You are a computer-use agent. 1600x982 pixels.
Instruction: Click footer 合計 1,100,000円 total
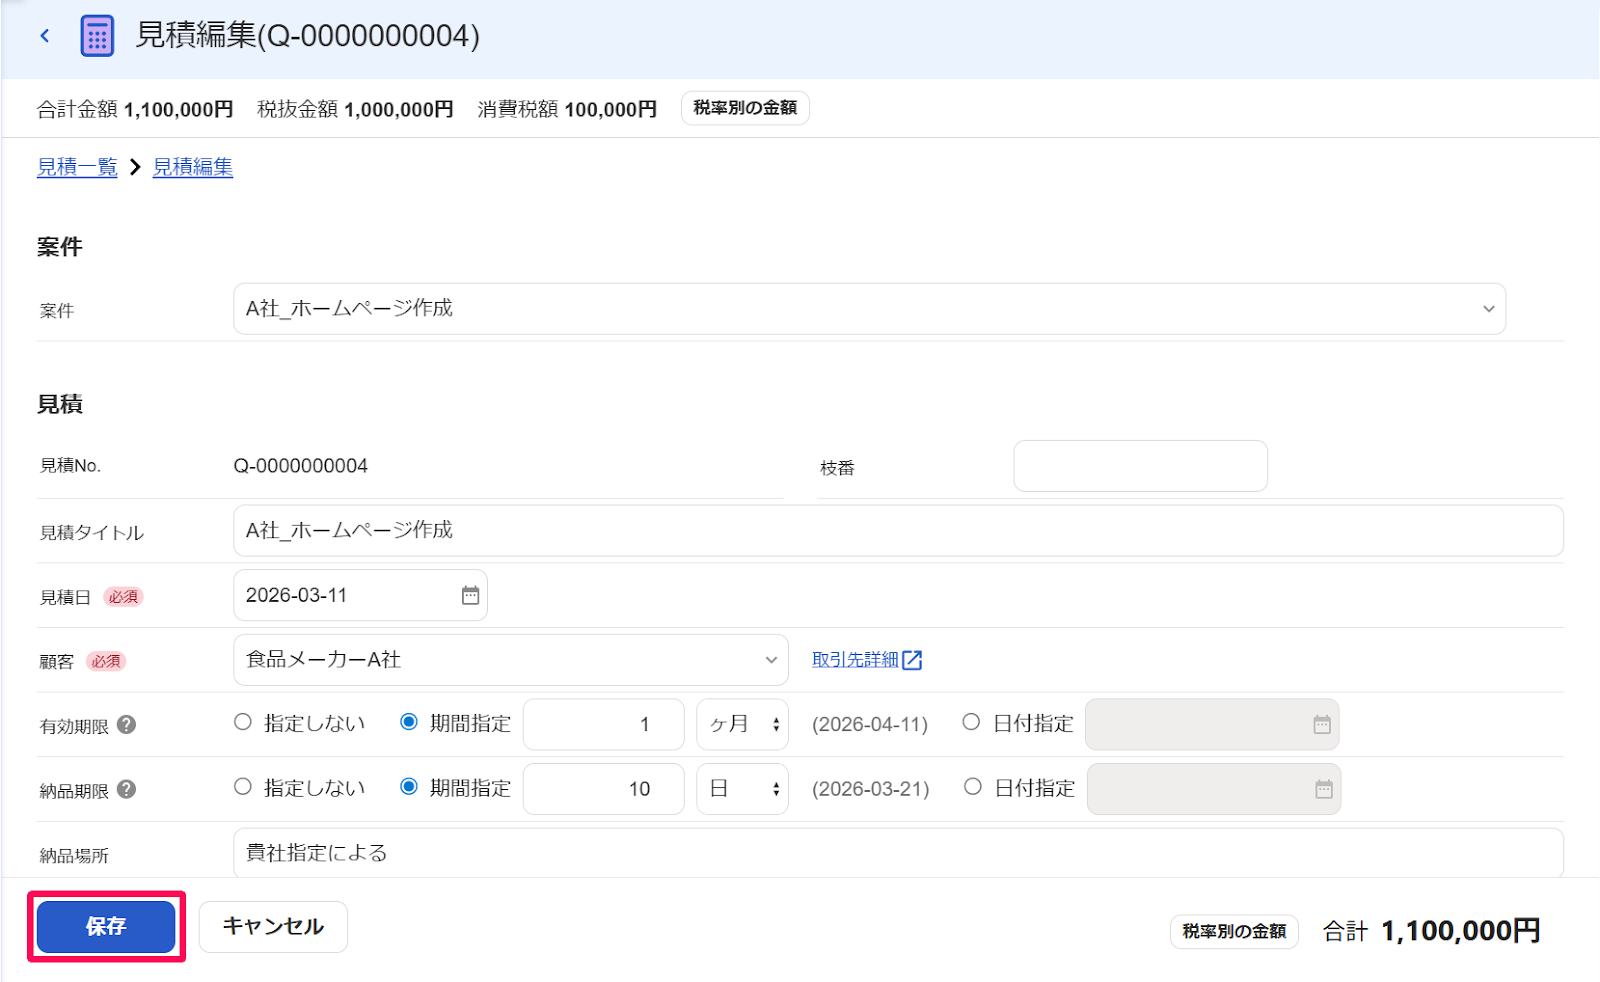(1431, 931)
